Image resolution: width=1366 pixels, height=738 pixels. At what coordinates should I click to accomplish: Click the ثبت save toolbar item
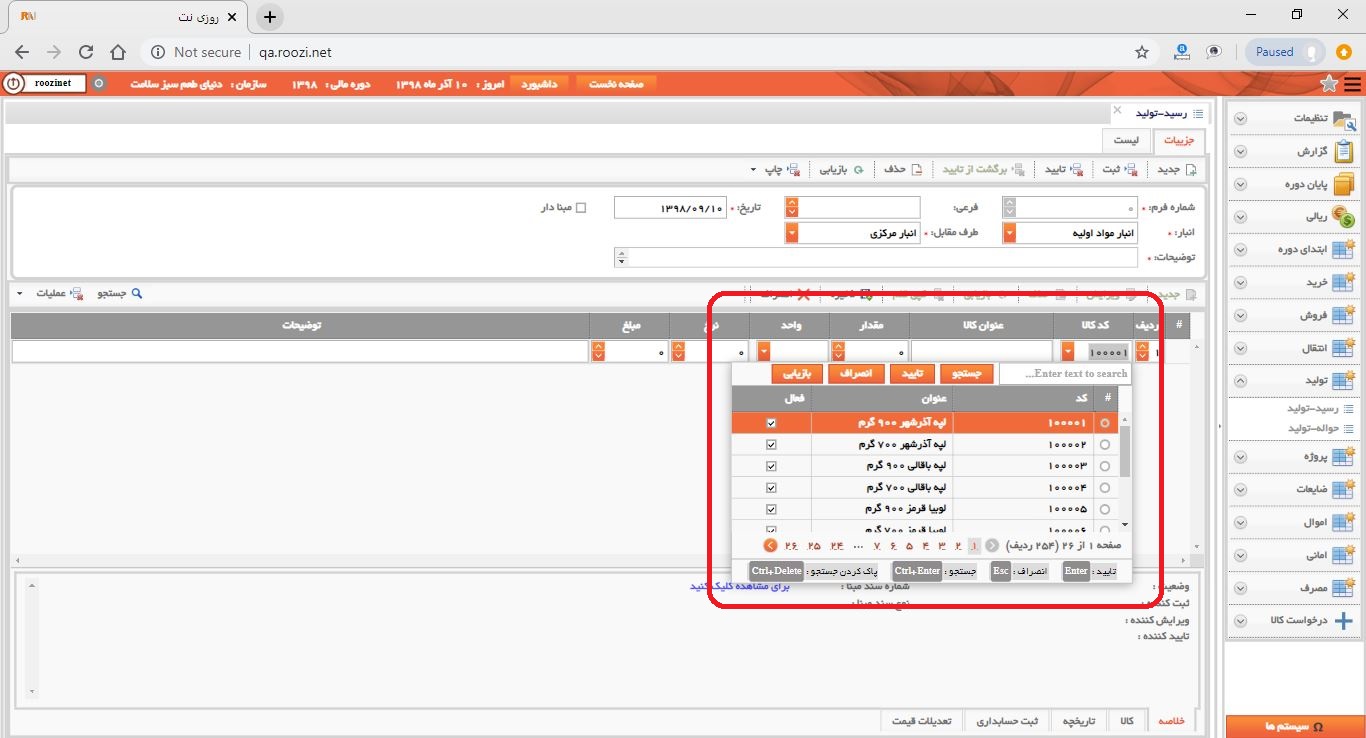(1122, 170)
